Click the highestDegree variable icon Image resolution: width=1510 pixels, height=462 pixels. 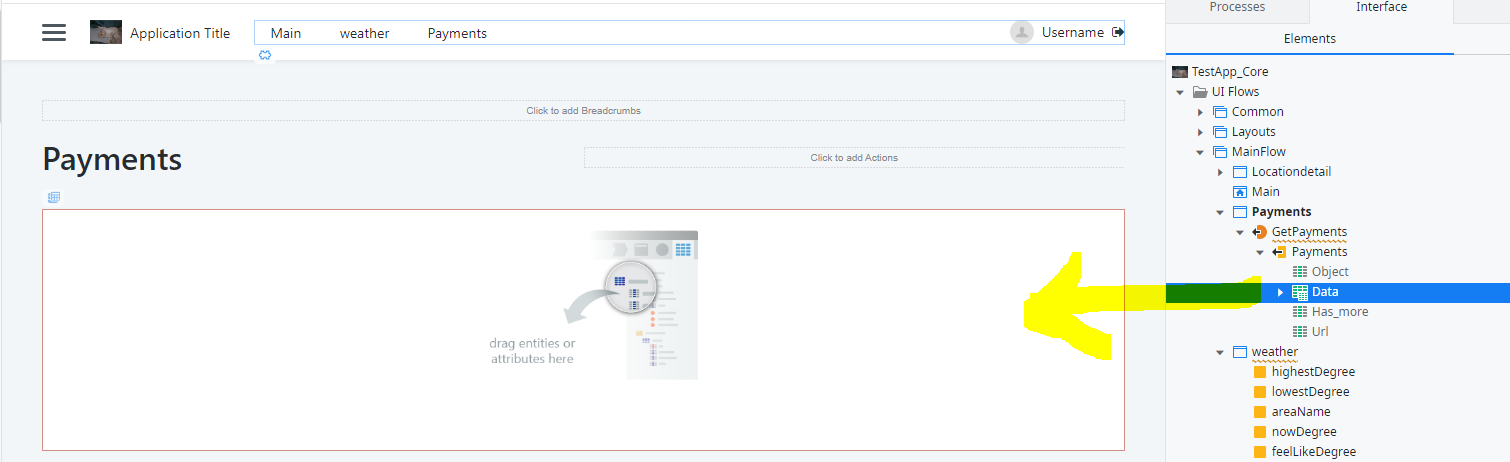[1260, 372]
